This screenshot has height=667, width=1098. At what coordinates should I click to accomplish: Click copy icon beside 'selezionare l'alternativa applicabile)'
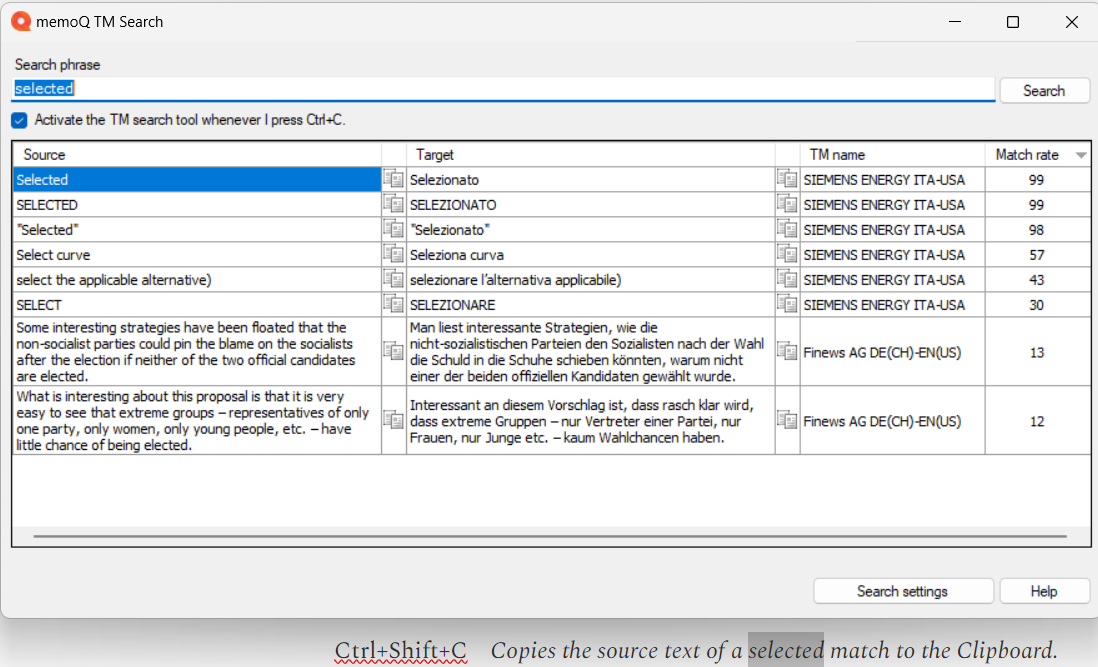click(x=787, y=279)
